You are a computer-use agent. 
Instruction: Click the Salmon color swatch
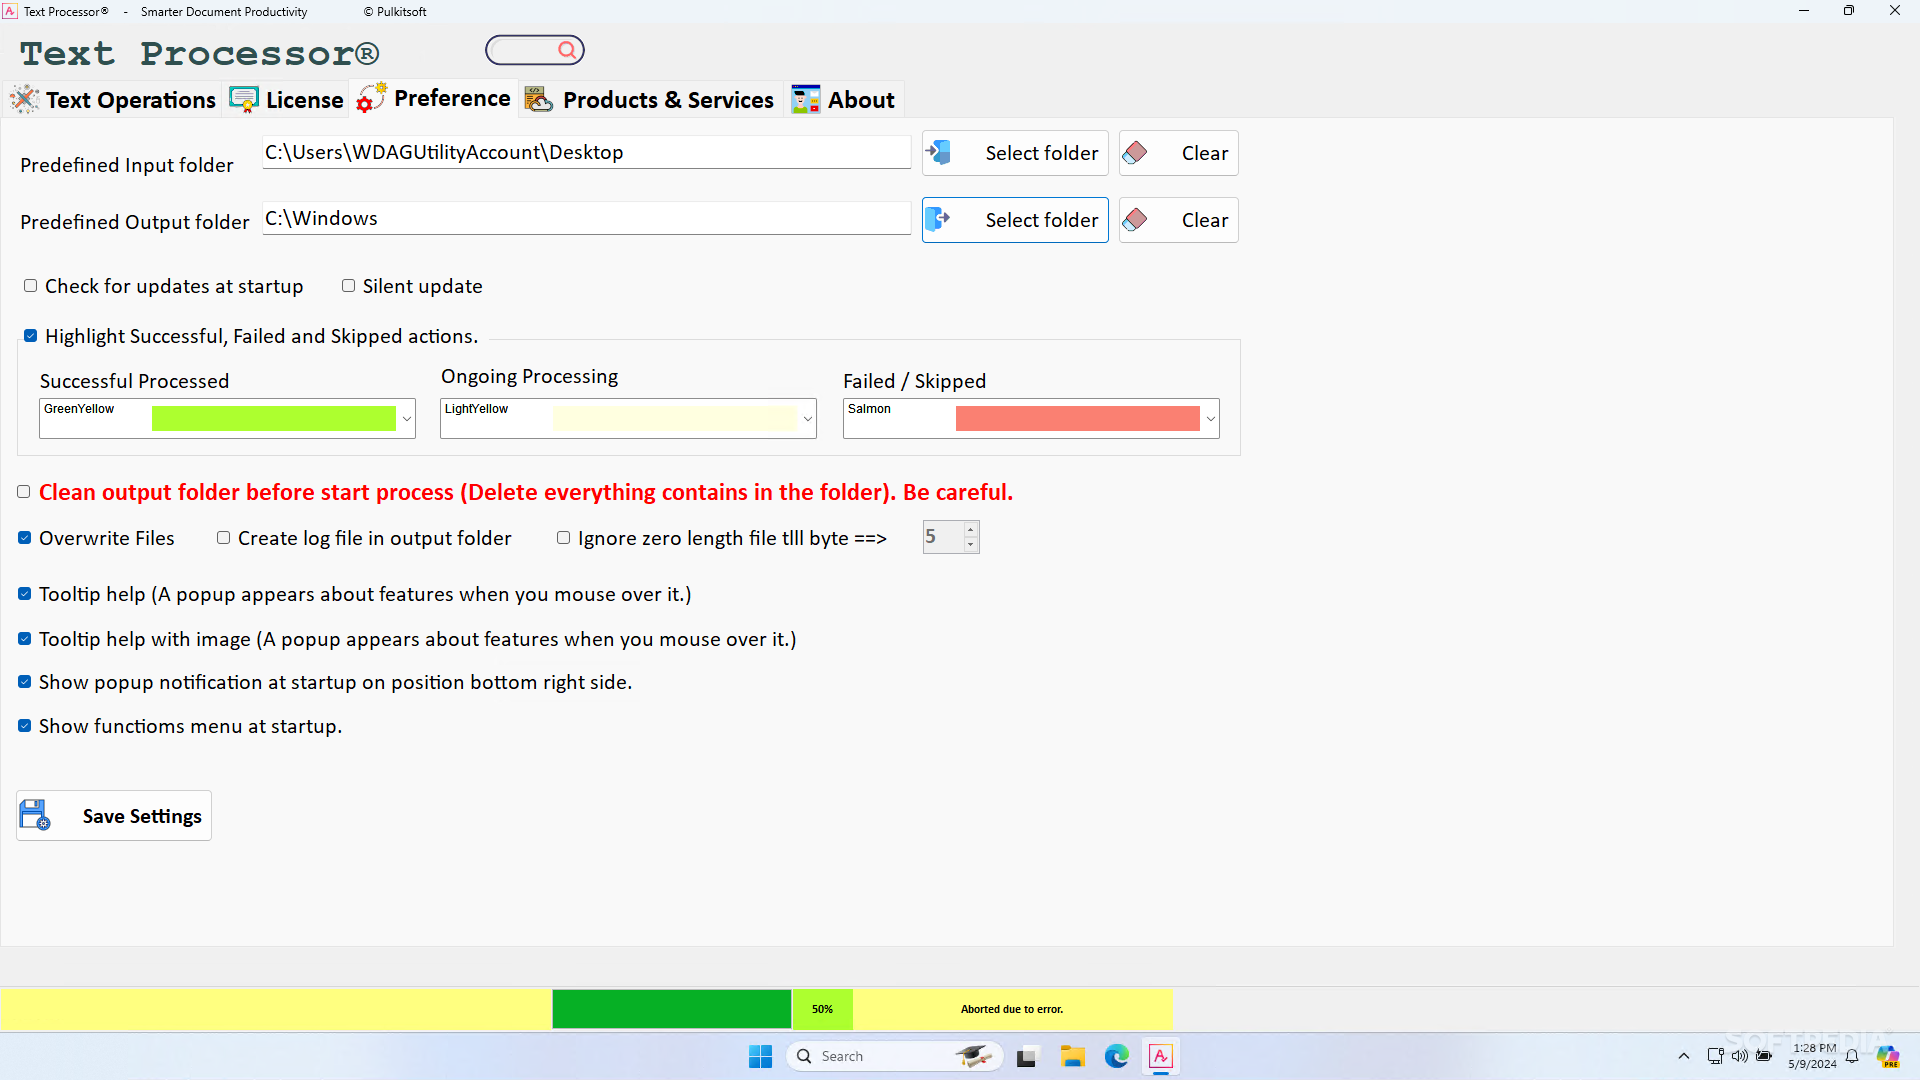1077,419
